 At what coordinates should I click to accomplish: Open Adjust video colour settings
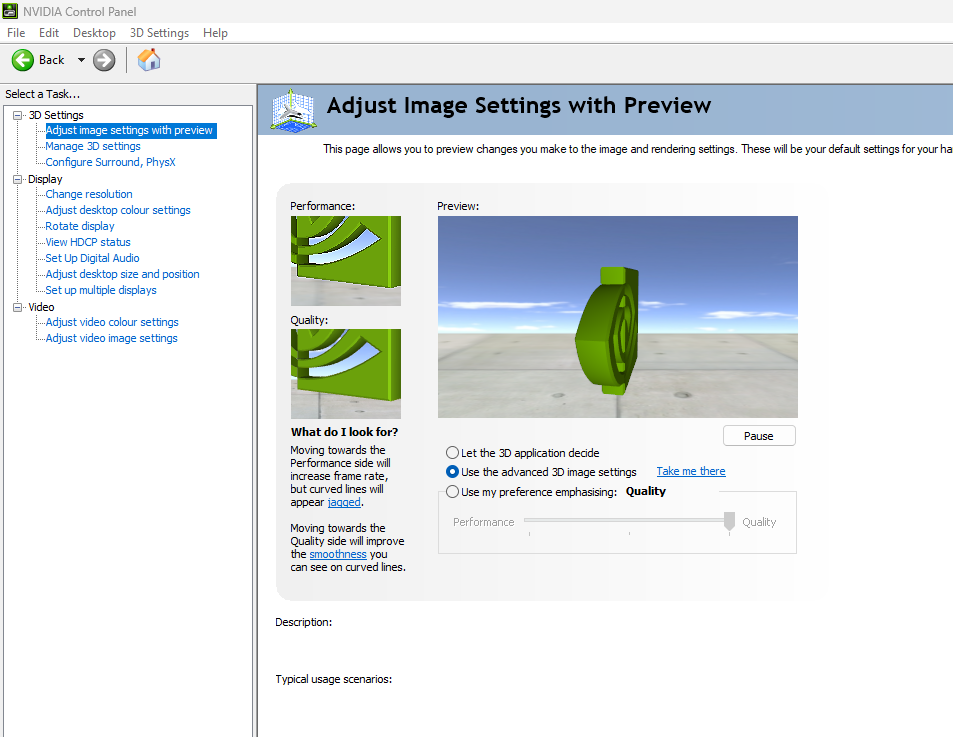pyautogui.click(x=112, y=322)
